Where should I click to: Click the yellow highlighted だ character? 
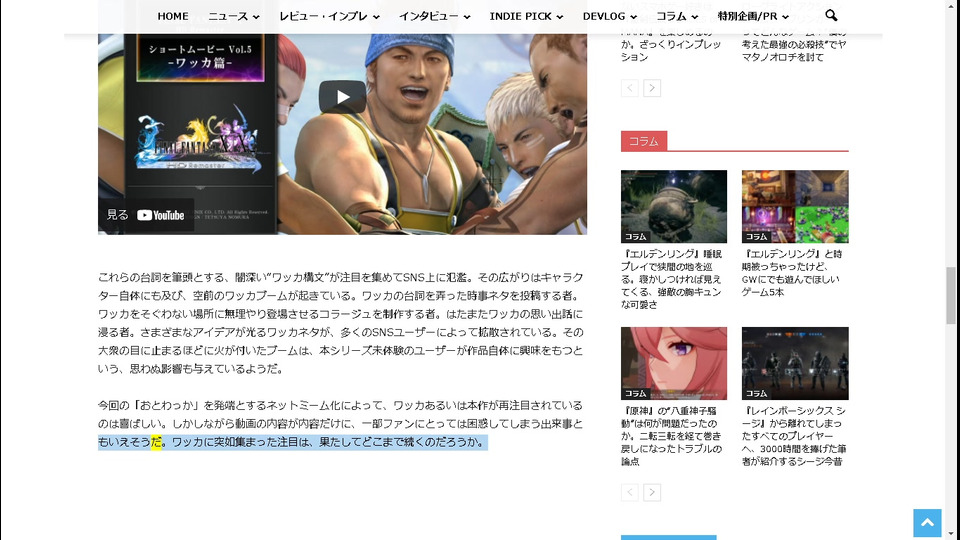pos(156,442)
